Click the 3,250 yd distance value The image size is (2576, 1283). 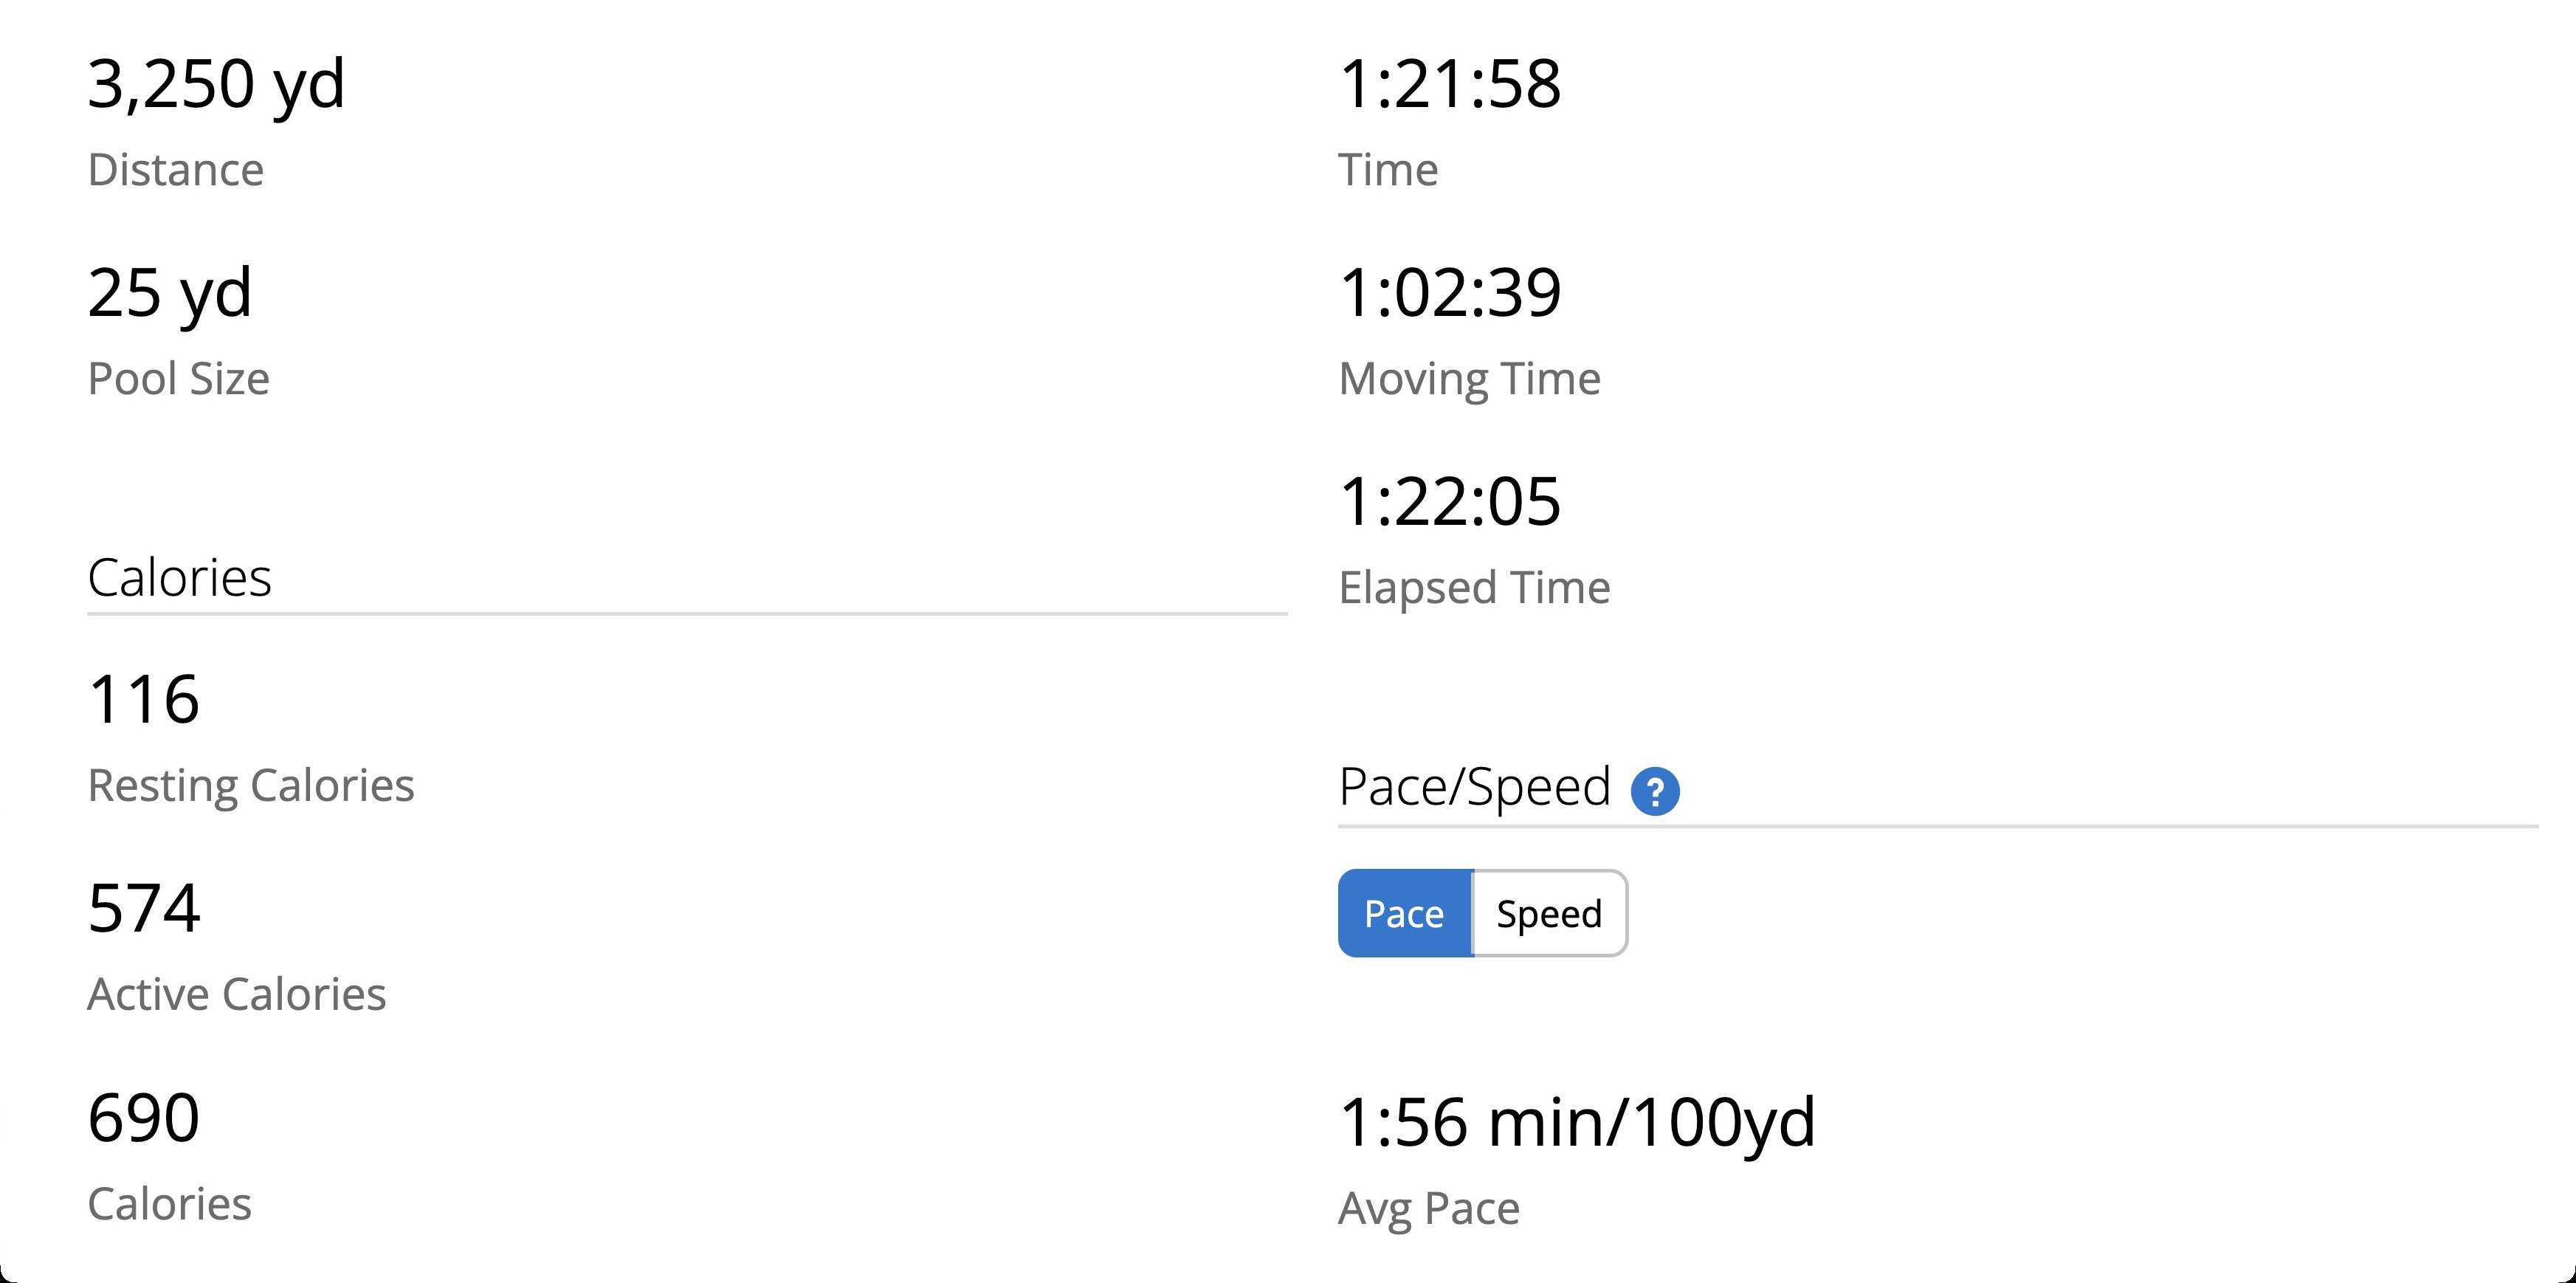pos(216,84)
